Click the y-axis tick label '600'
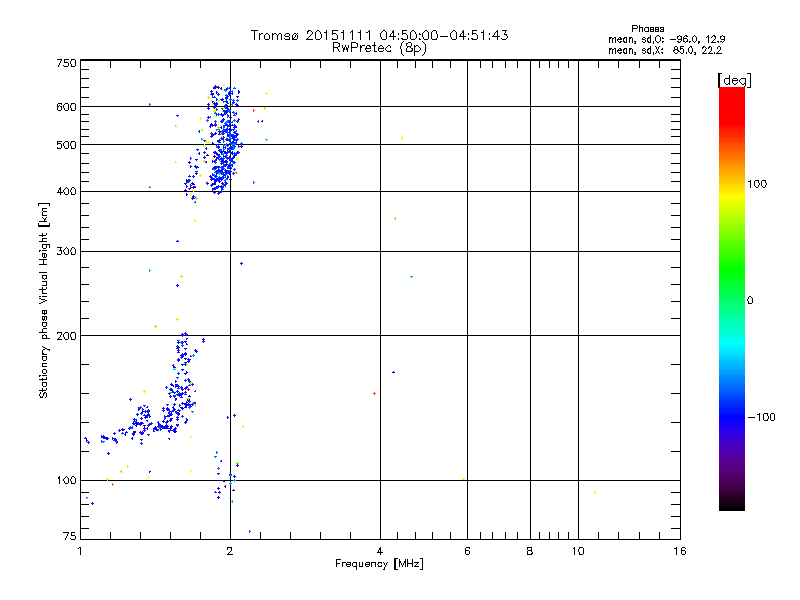The height and width of the screenshot is (600, 800). coord(66,107)
